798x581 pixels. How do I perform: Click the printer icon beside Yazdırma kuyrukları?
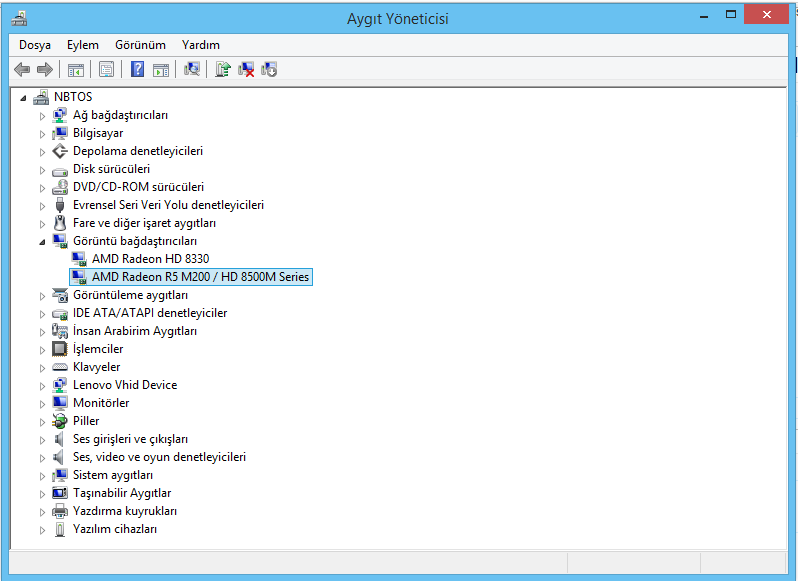(60, 511)
